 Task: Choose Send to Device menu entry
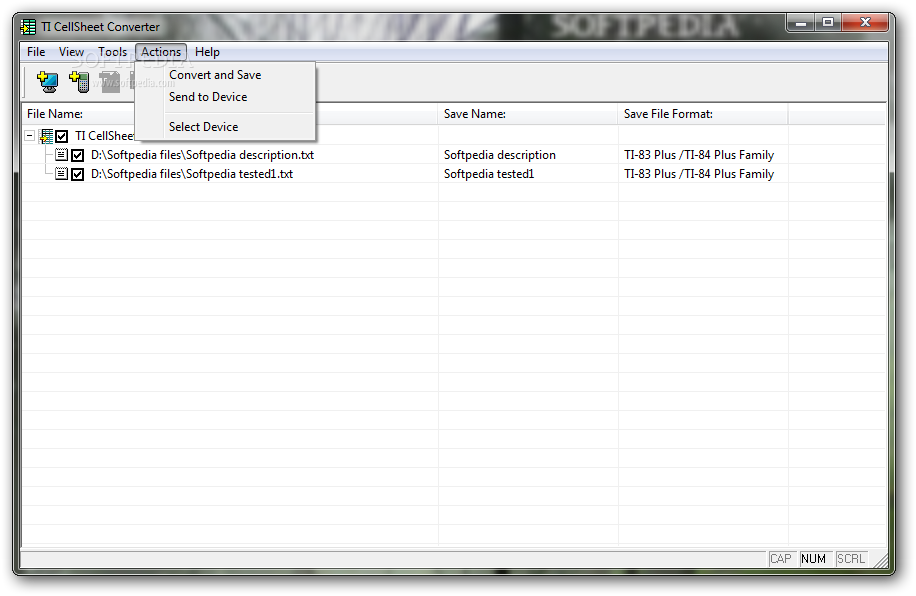[208, 97]
